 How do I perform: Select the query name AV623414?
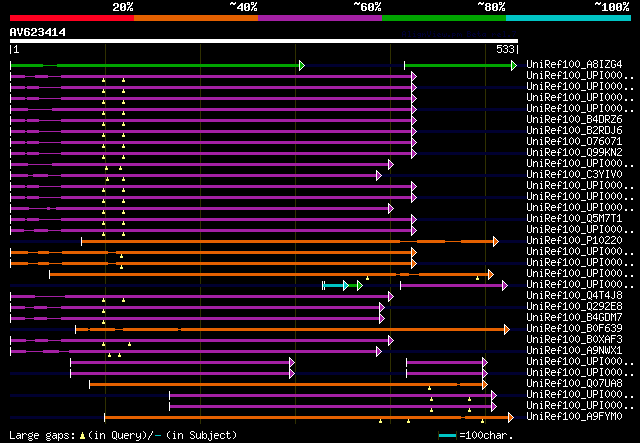click(38, 32)
